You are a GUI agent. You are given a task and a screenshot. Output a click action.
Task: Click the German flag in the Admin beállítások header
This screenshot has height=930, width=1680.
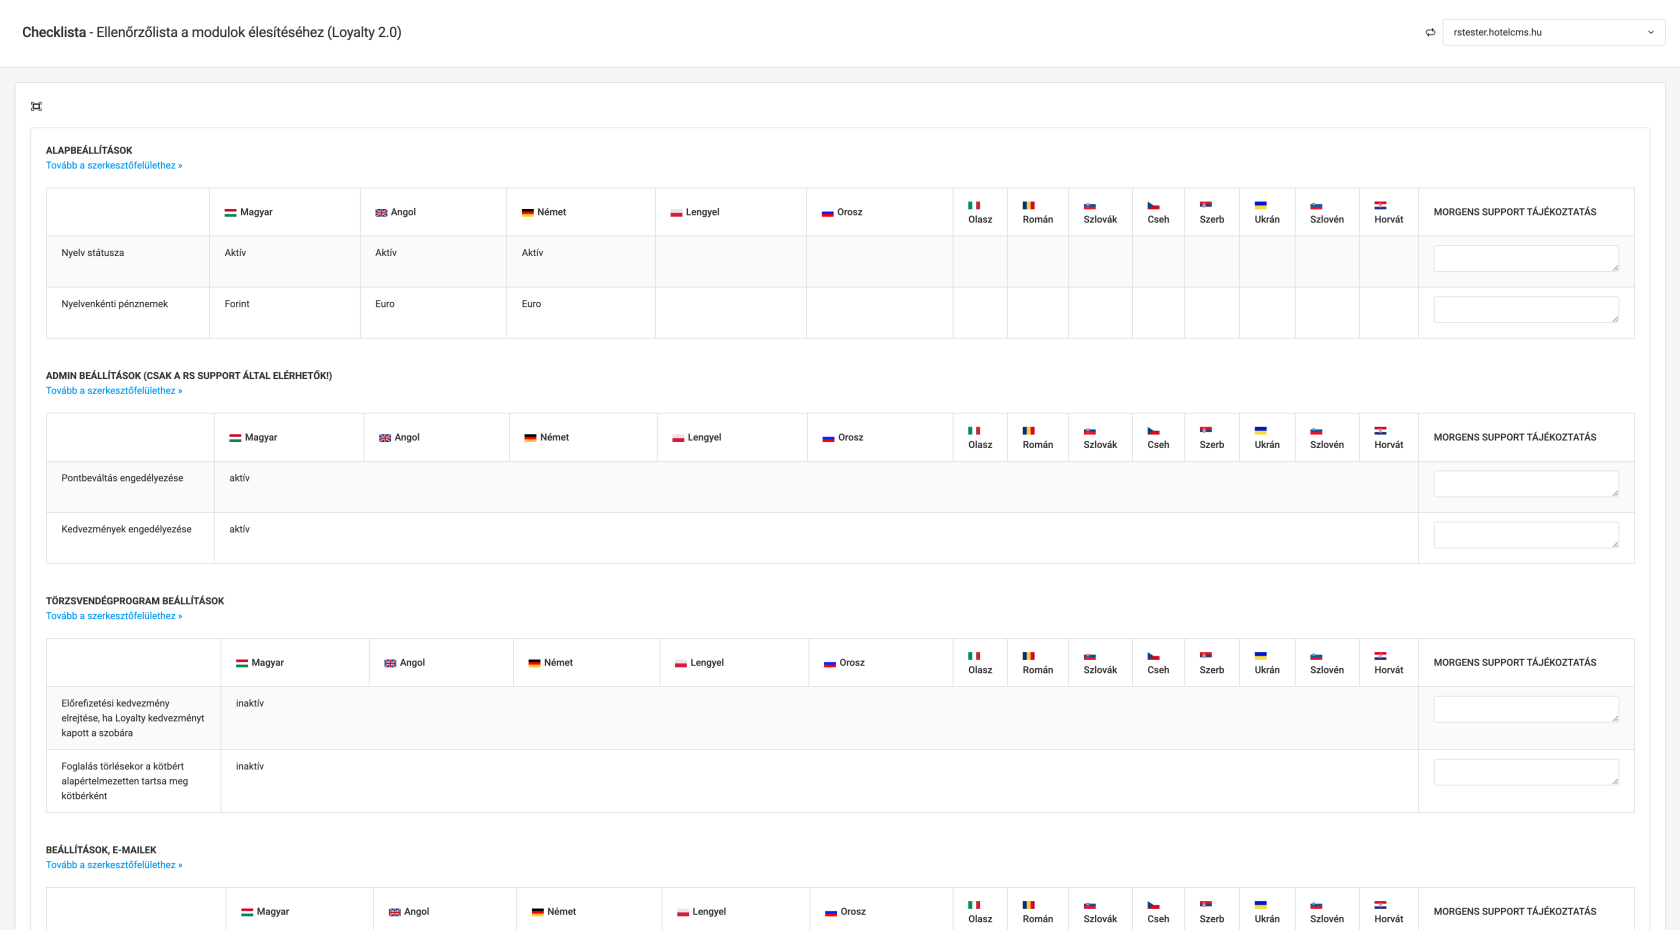pyautogui.click(x=530, y=438)
